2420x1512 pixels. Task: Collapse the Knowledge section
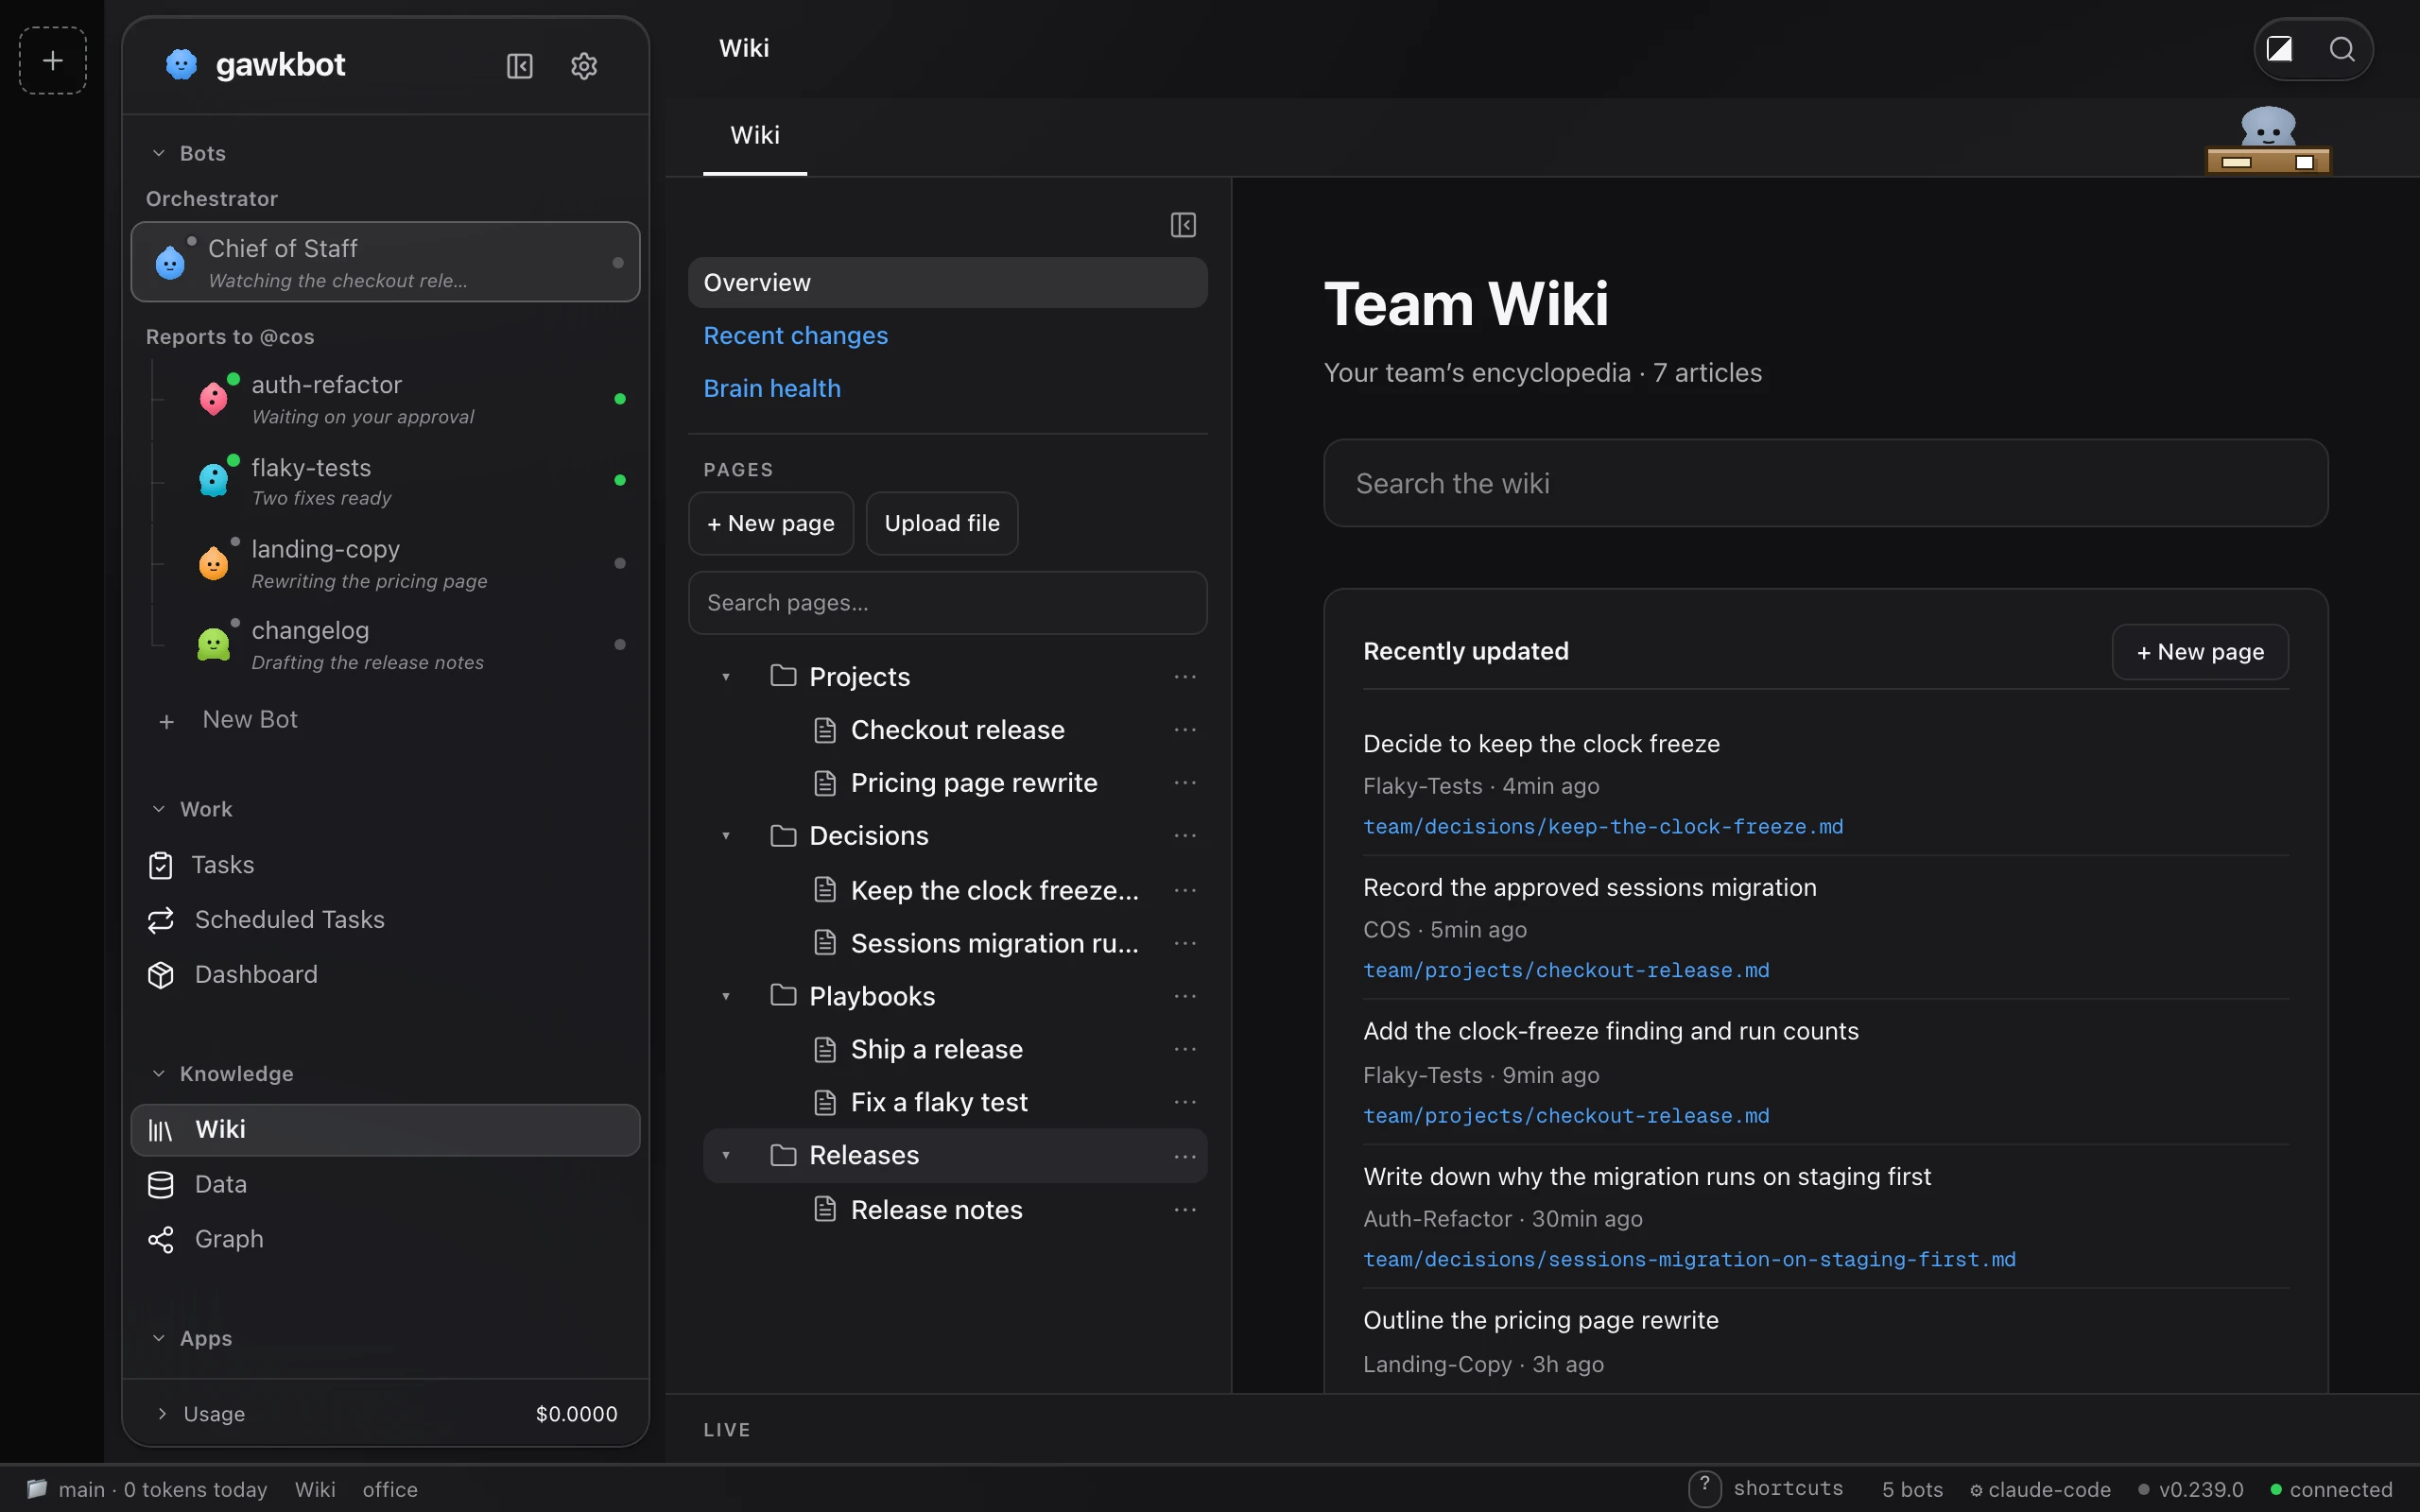click(x=158, y=1074)
